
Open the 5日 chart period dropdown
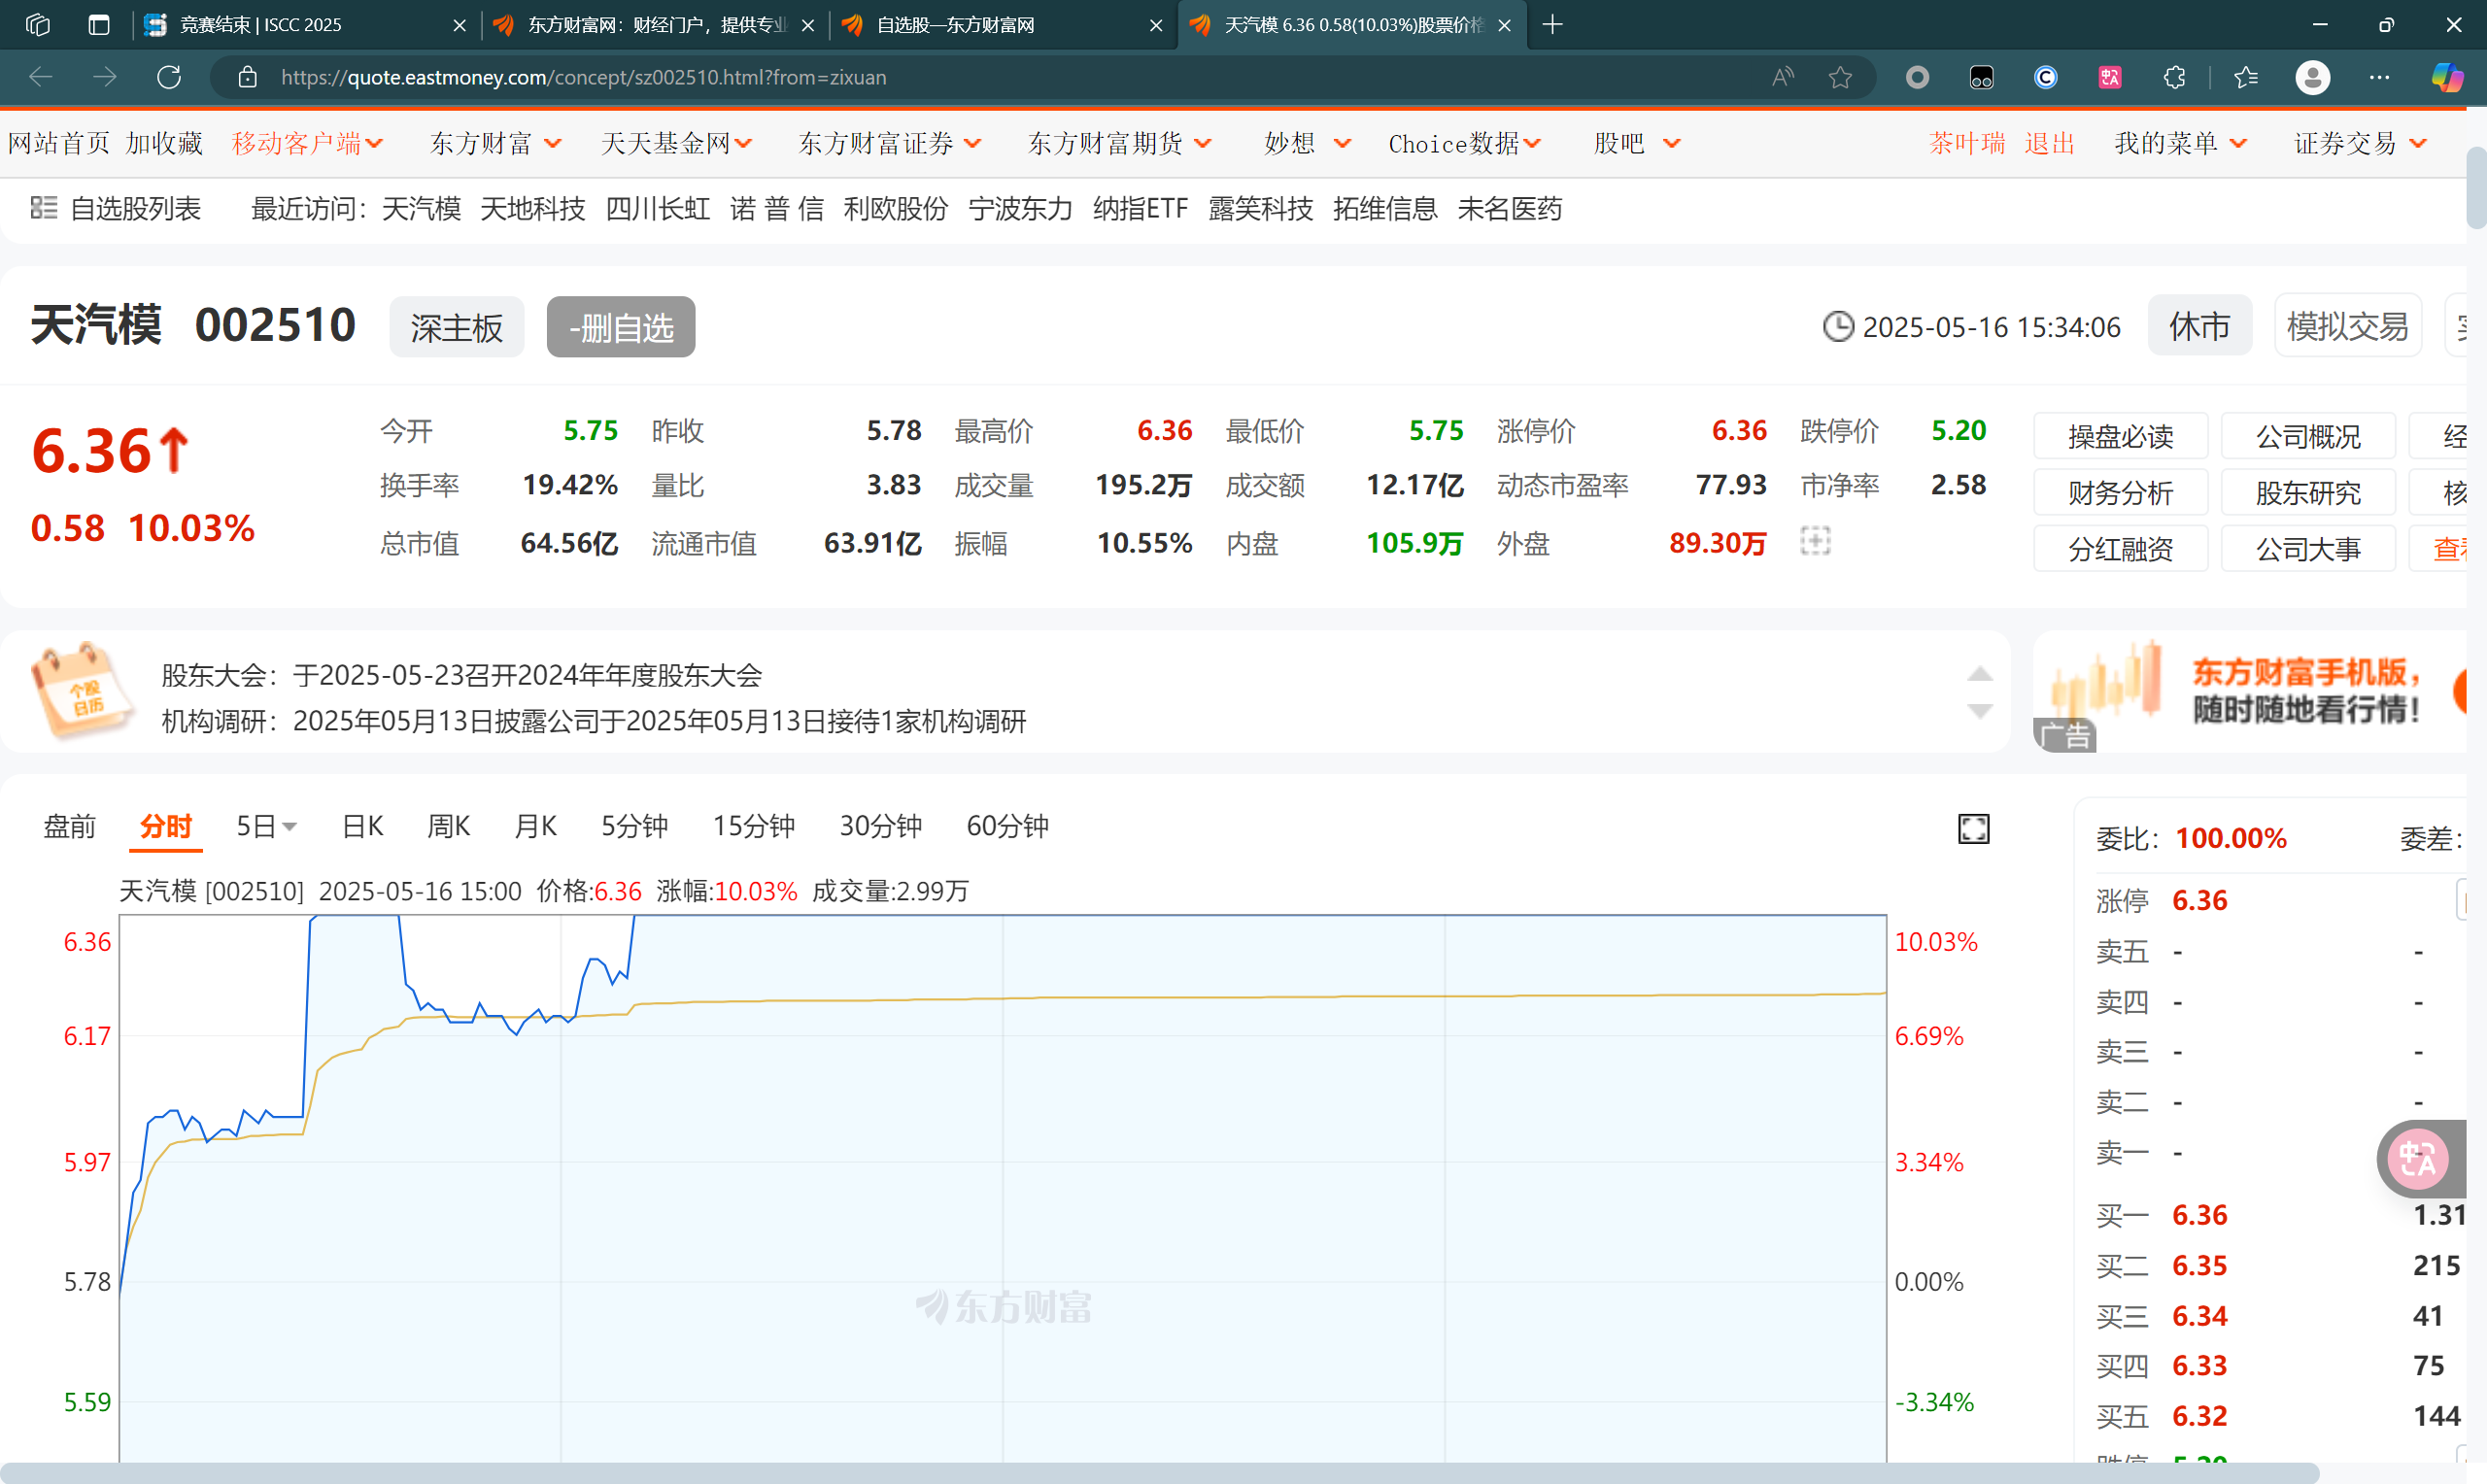click(x=266, y=826)
